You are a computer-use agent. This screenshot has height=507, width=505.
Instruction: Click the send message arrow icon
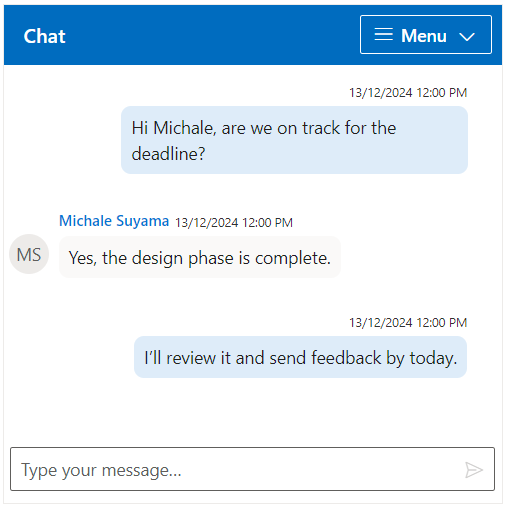[474, 470]
